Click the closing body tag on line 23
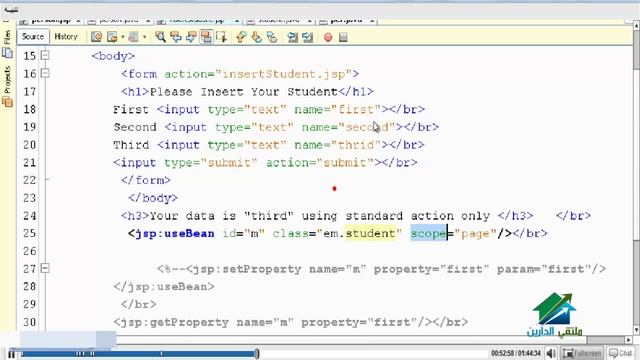The height and width of the screenshot is (360, 640). [x=153, y=198]
